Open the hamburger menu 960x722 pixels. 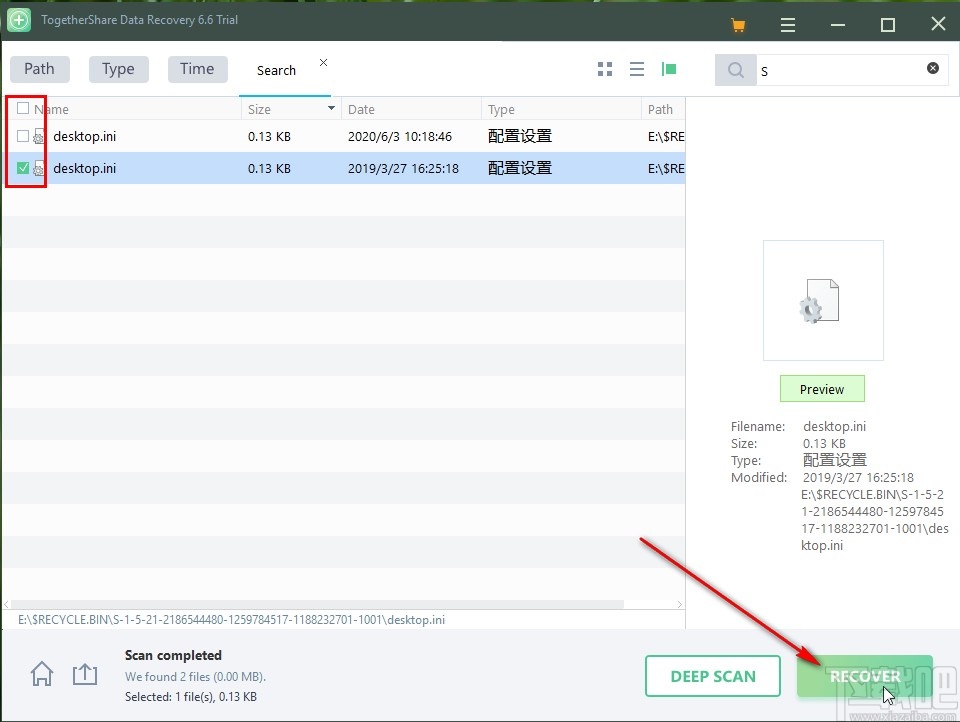[788, 23]
